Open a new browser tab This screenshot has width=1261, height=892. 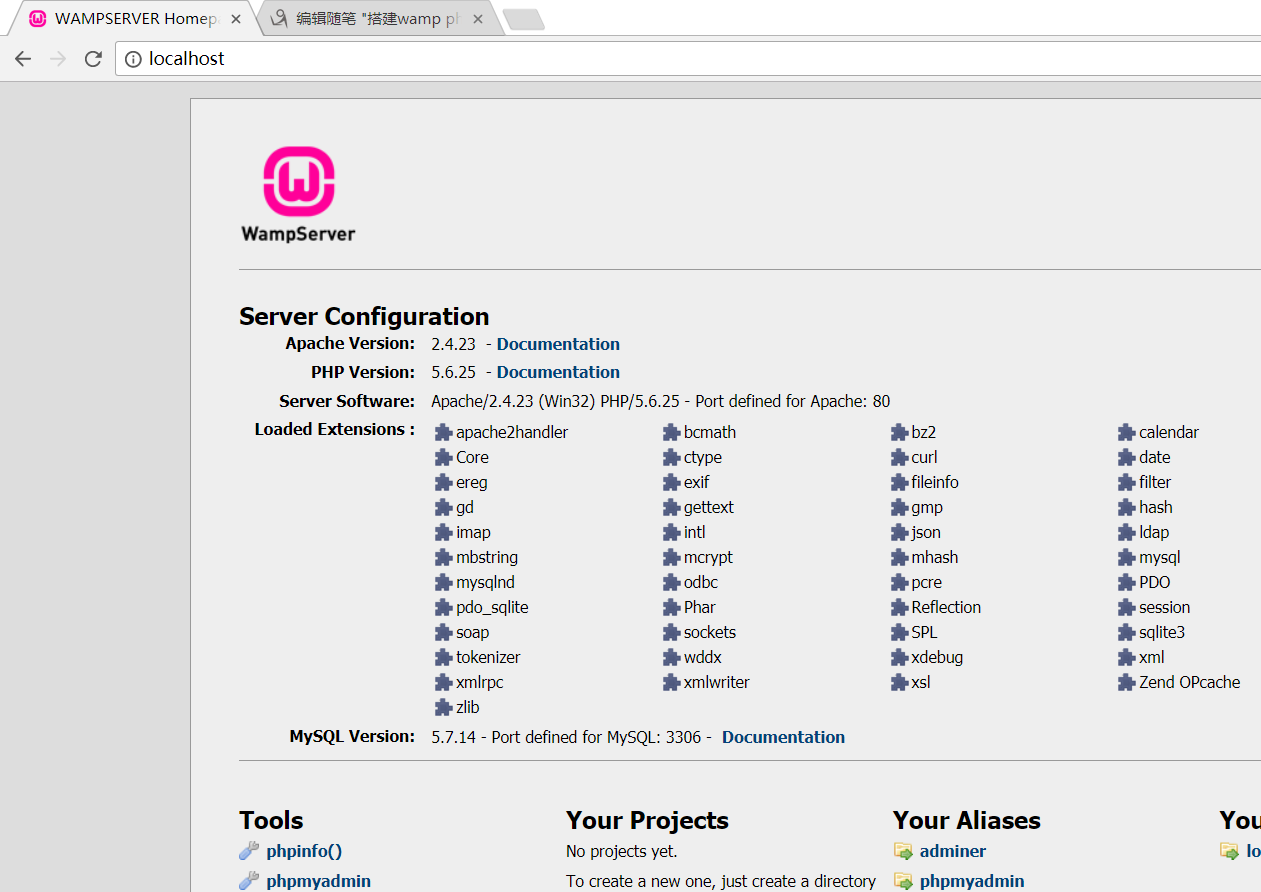click(523, 19)
